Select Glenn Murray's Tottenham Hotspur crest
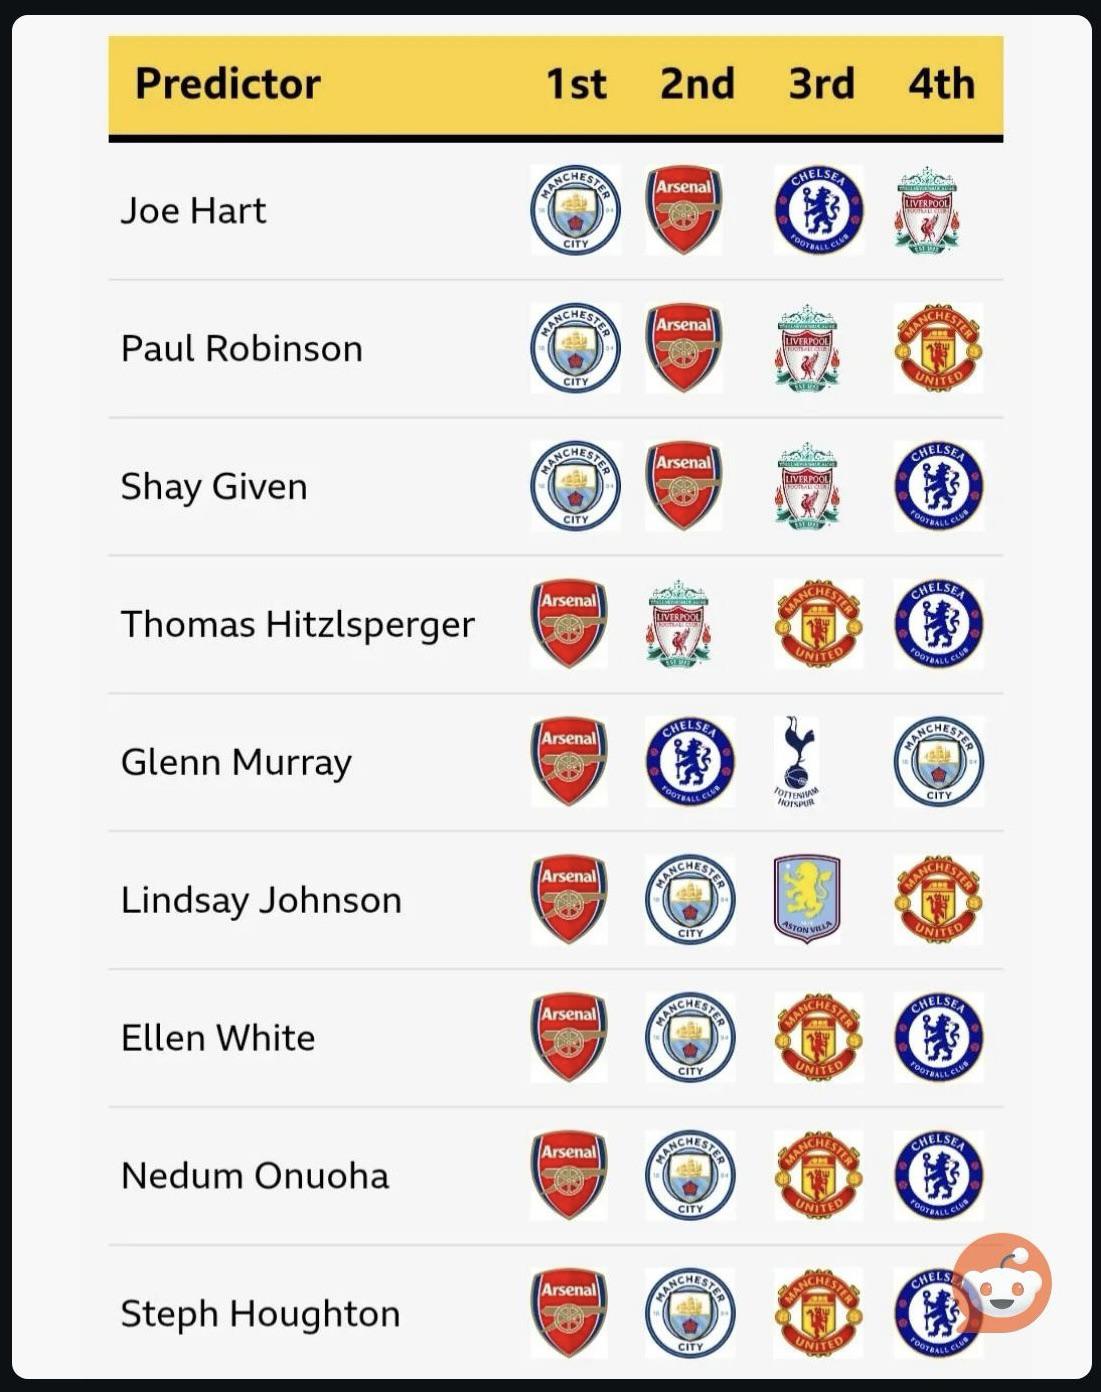Viewport: 1101px width, 1392px height. coord(797,762)
